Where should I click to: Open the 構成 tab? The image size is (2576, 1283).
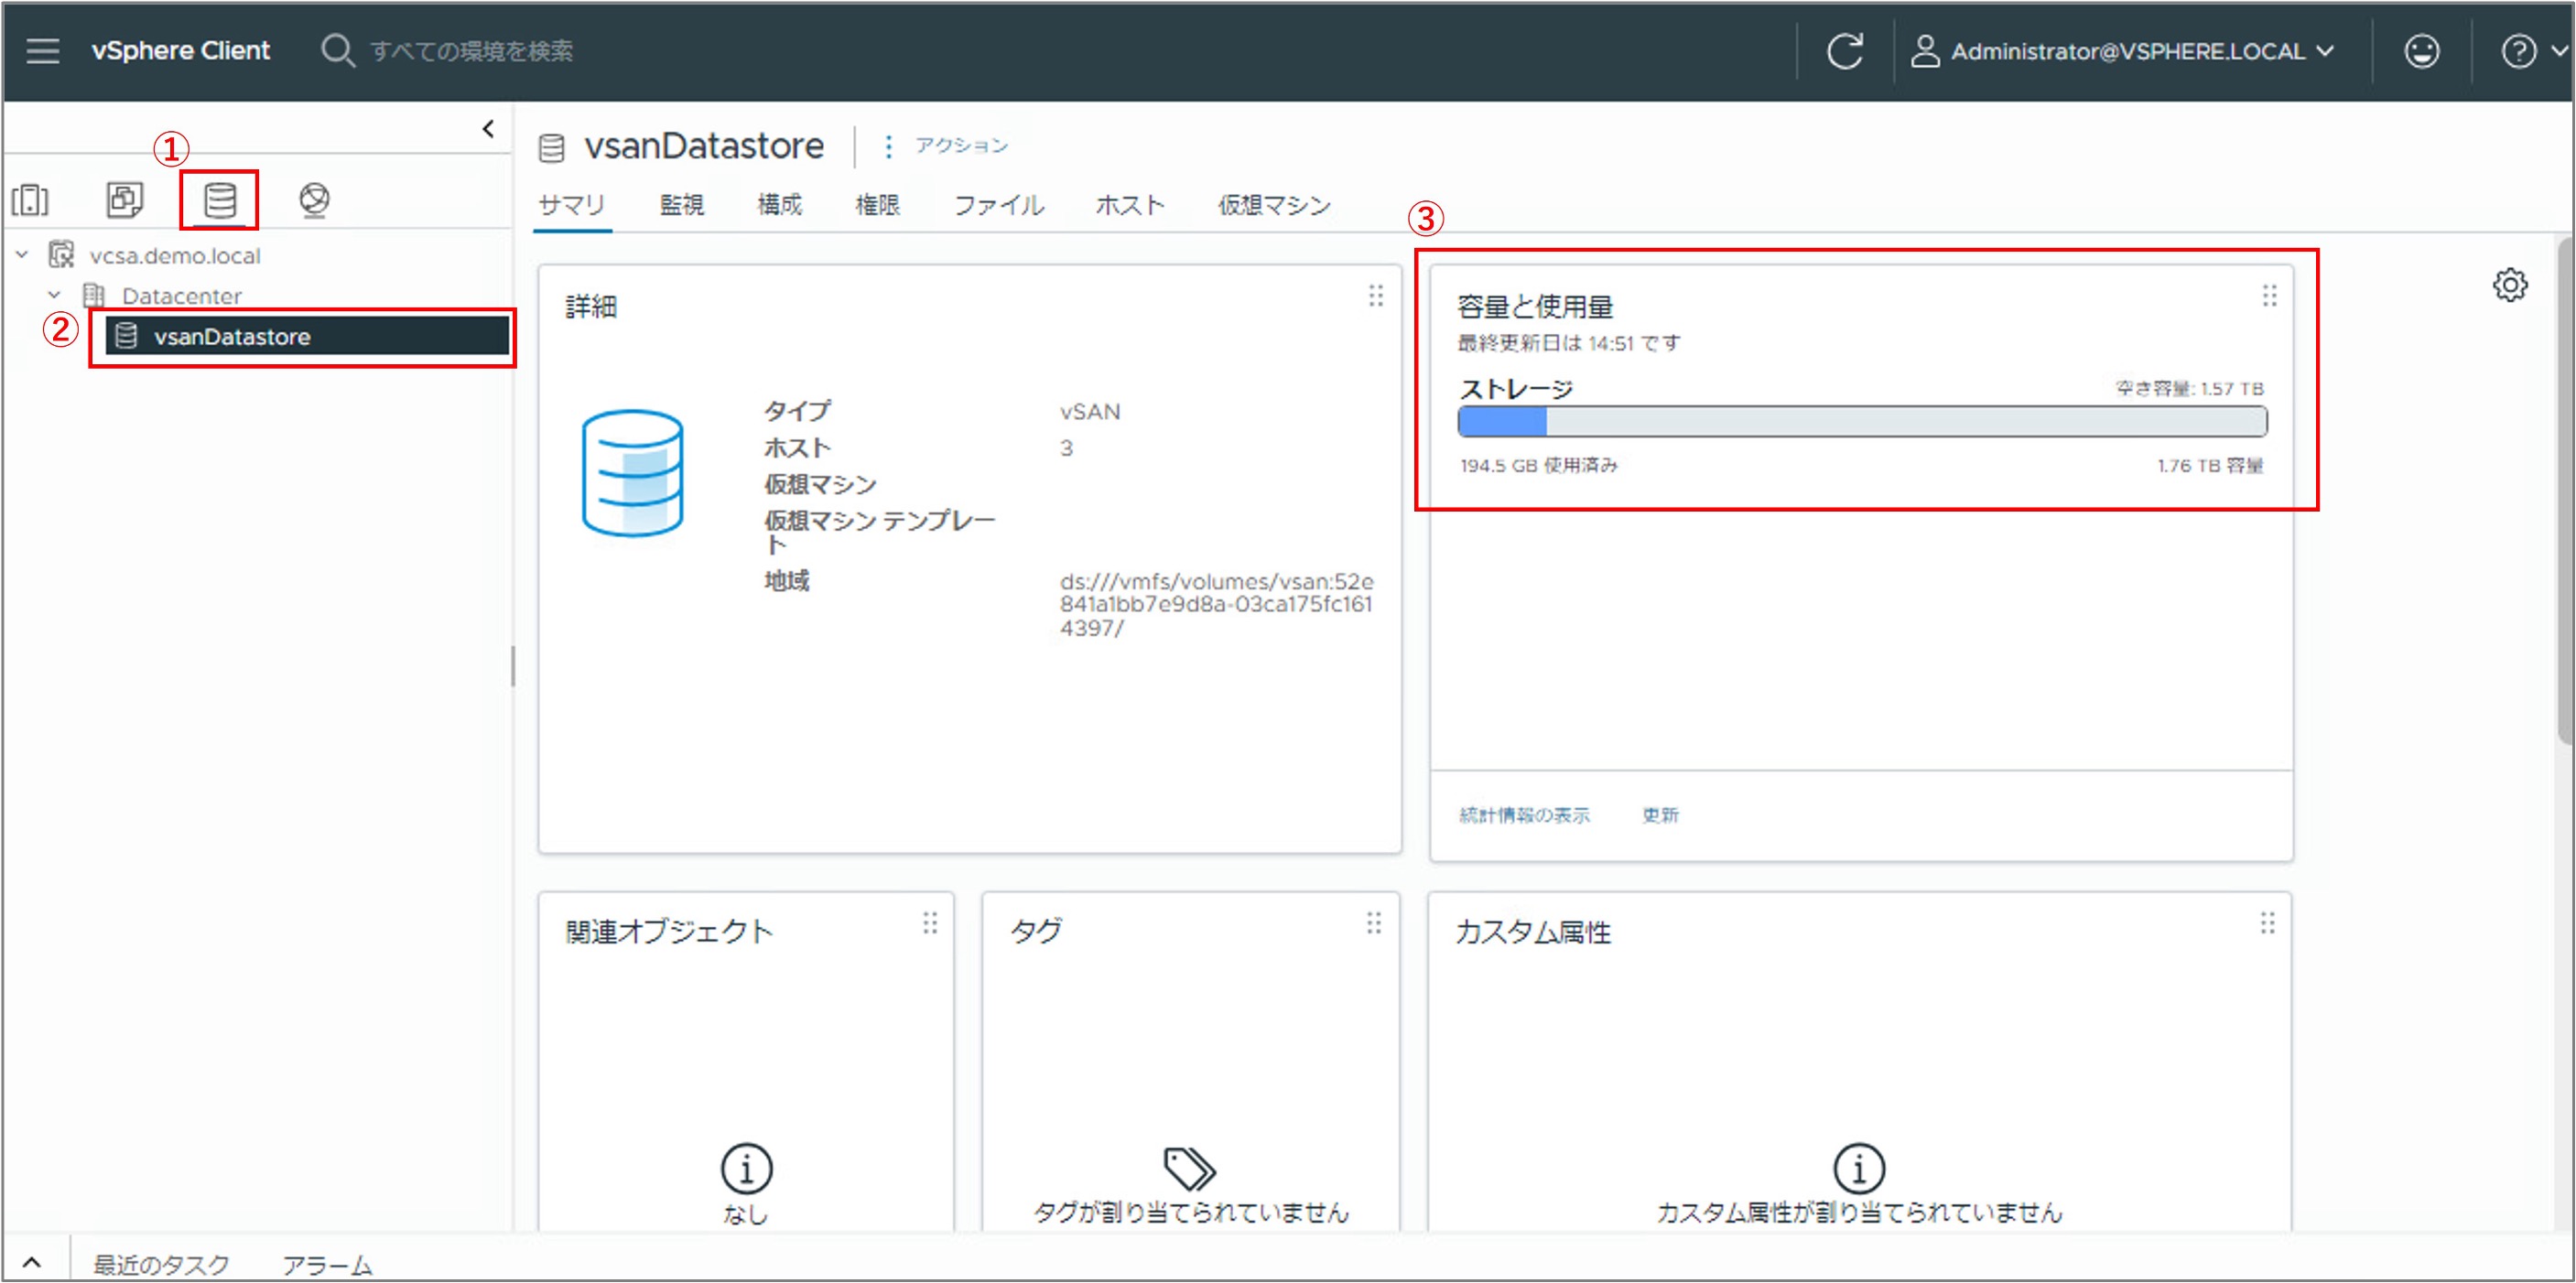pos(779,205)
